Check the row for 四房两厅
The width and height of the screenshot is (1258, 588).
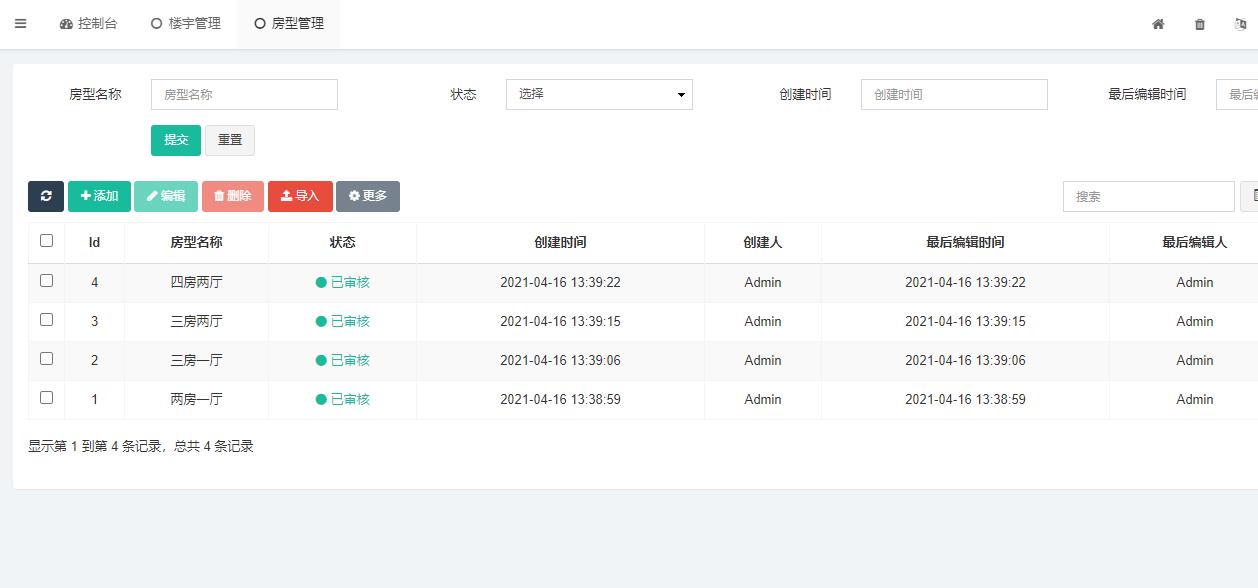(x=46, y=281)
